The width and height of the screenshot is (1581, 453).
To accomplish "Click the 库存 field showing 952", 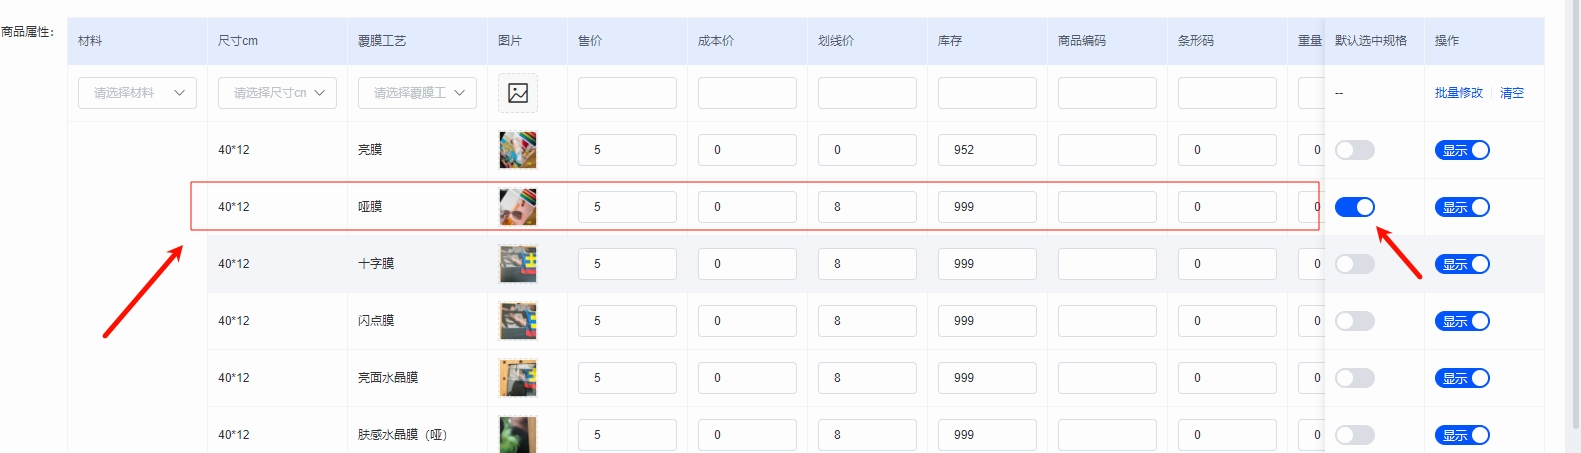I will 986,150.
